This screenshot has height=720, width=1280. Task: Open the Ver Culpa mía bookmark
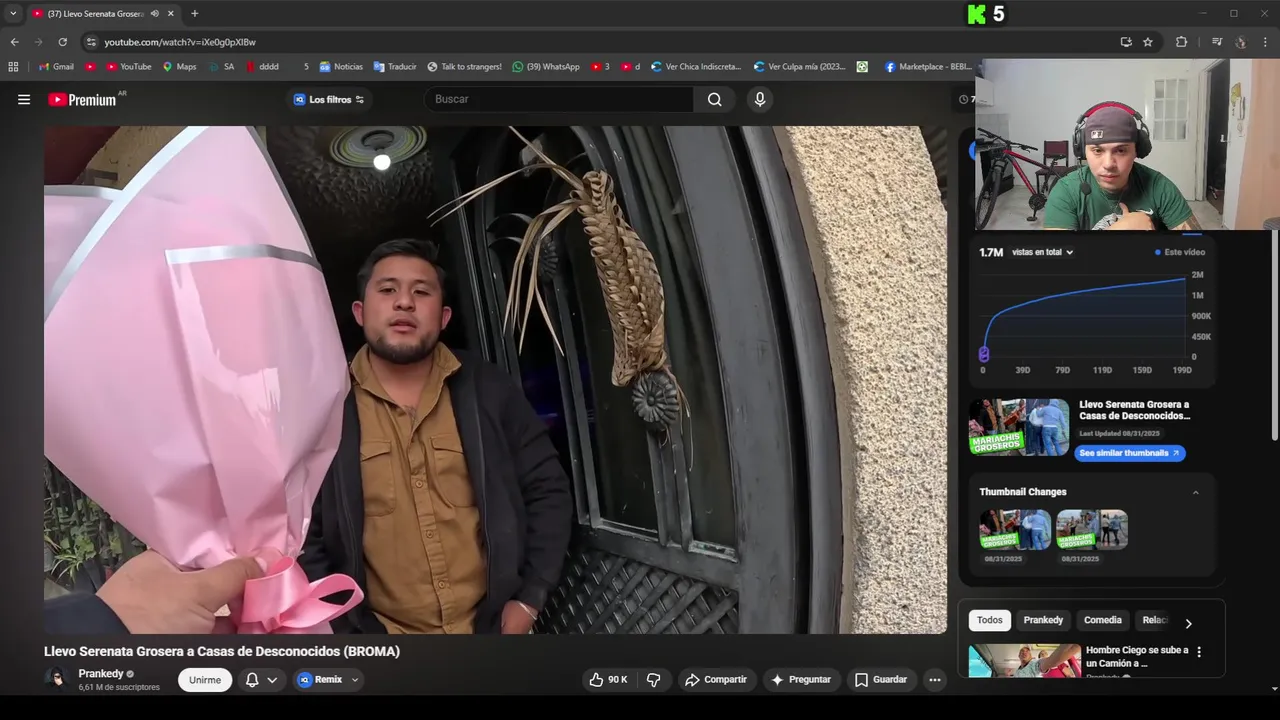pyautogui.click(x=799, y=67)
